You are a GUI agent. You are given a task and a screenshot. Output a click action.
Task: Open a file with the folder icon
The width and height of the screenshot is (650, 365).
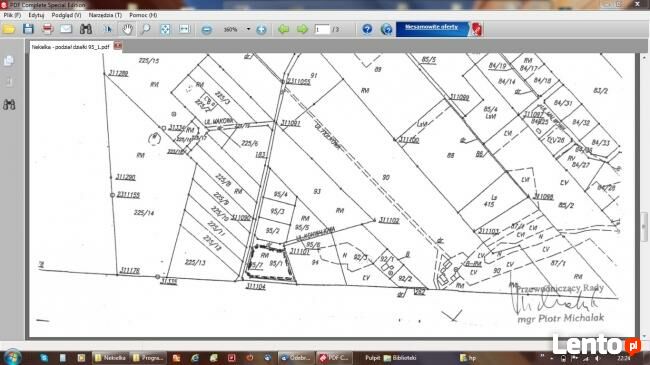[9, 29]
